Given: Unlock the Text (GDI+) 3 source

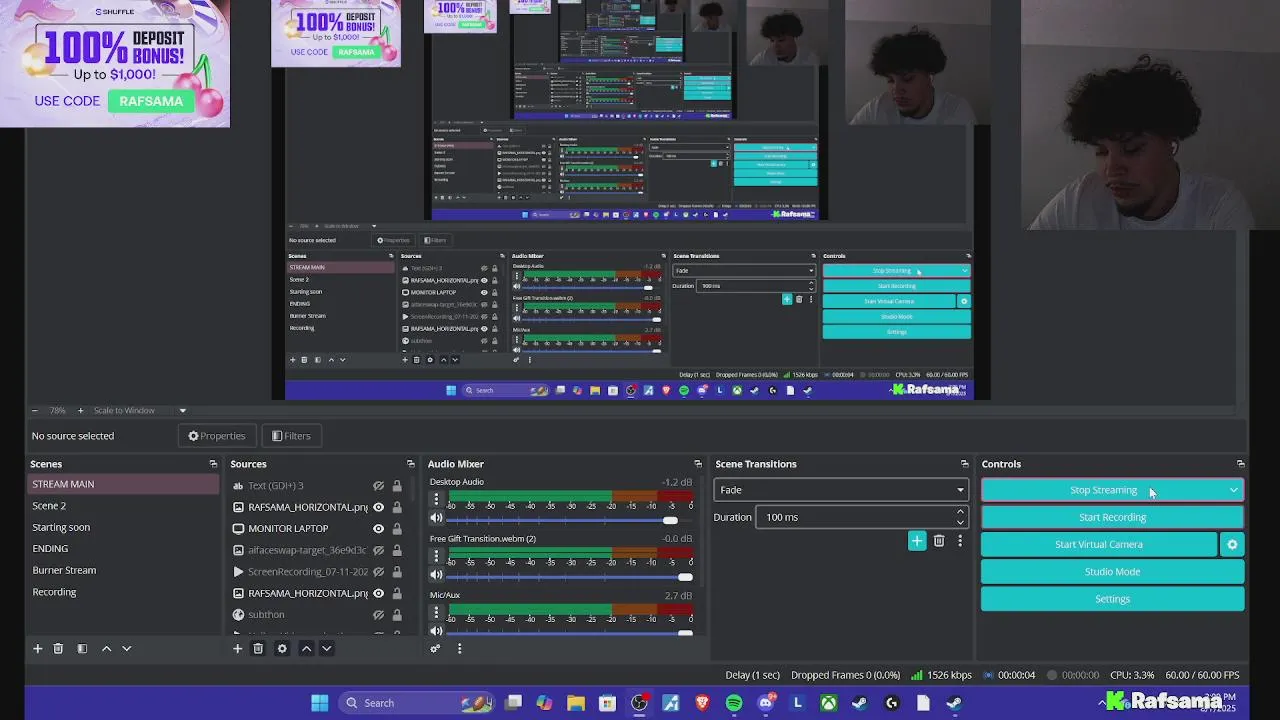Looking at the screenshot, I should (397, 486).
